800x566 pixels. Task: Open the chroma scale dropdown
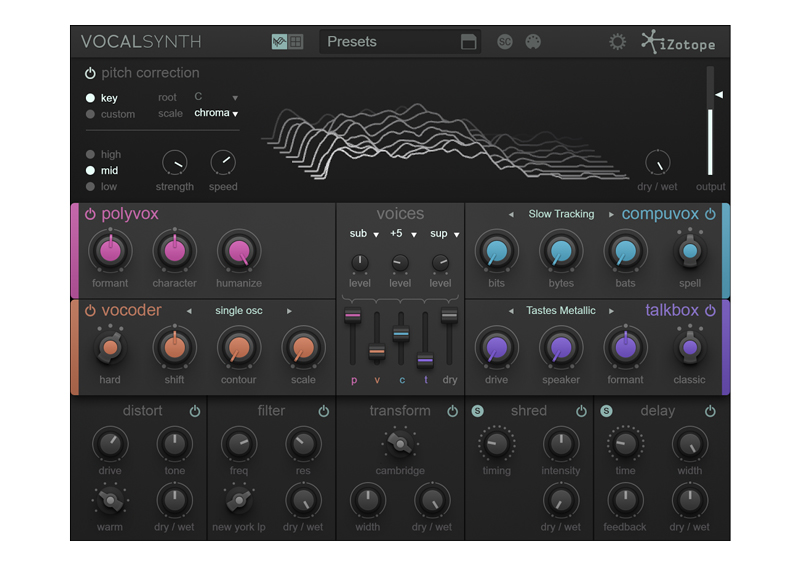[216, 113]
